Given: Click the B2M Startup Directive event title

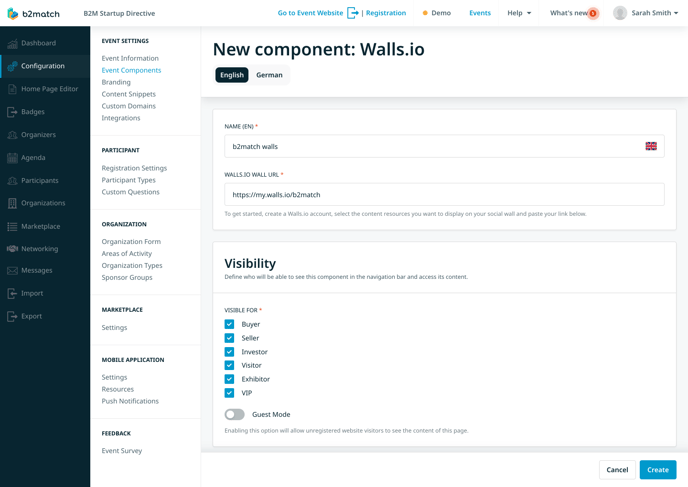Looking at the screenshot, I should pos(119,14).
